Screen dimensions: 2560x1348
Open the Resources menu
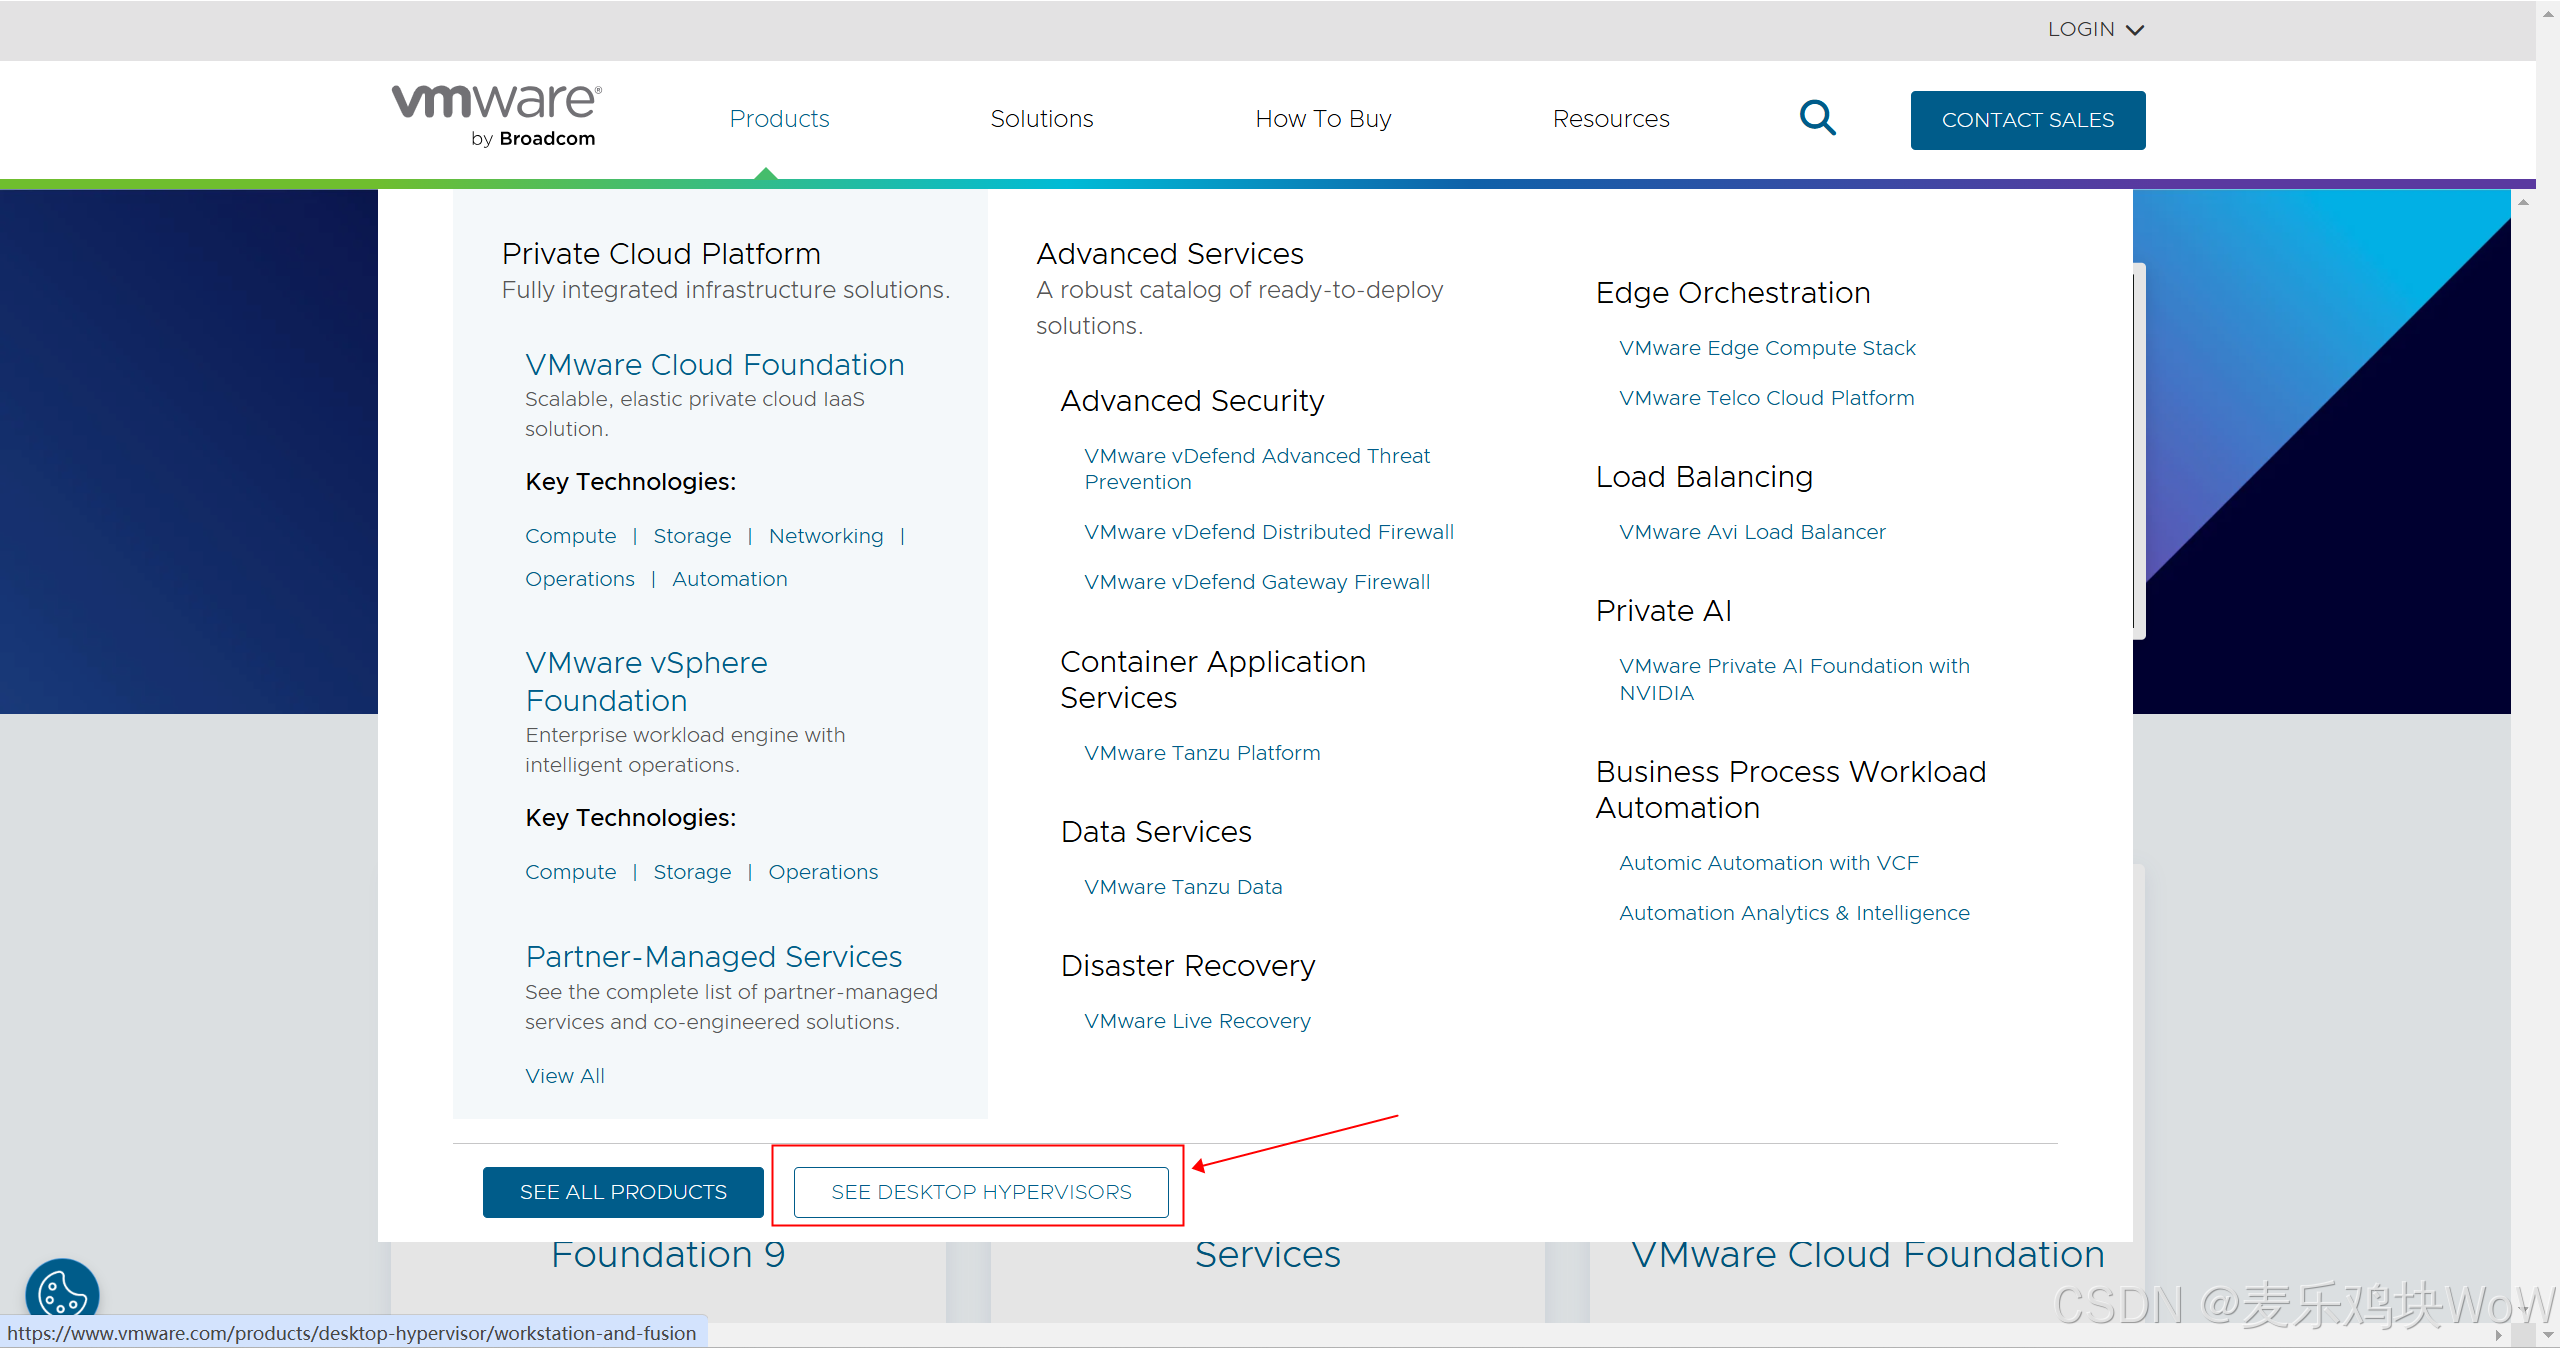(1610, 119)
